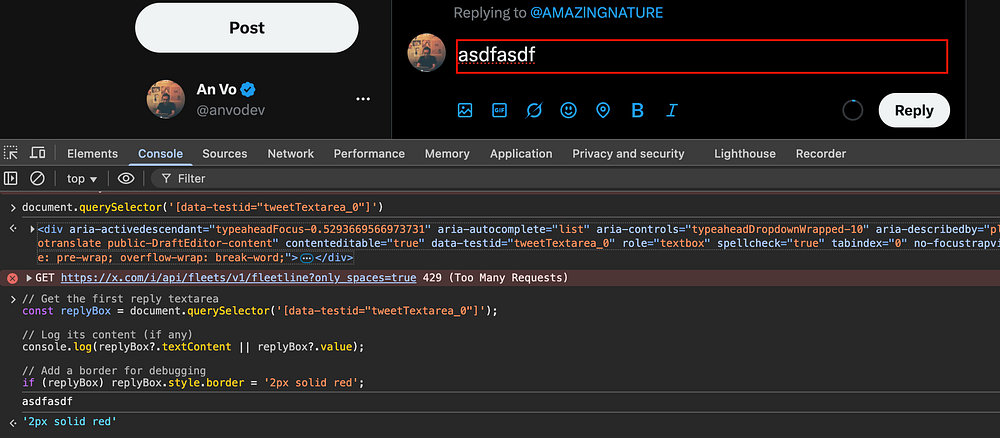
Task: Toggle the device toolbar emulation
Action: [37, 153]
